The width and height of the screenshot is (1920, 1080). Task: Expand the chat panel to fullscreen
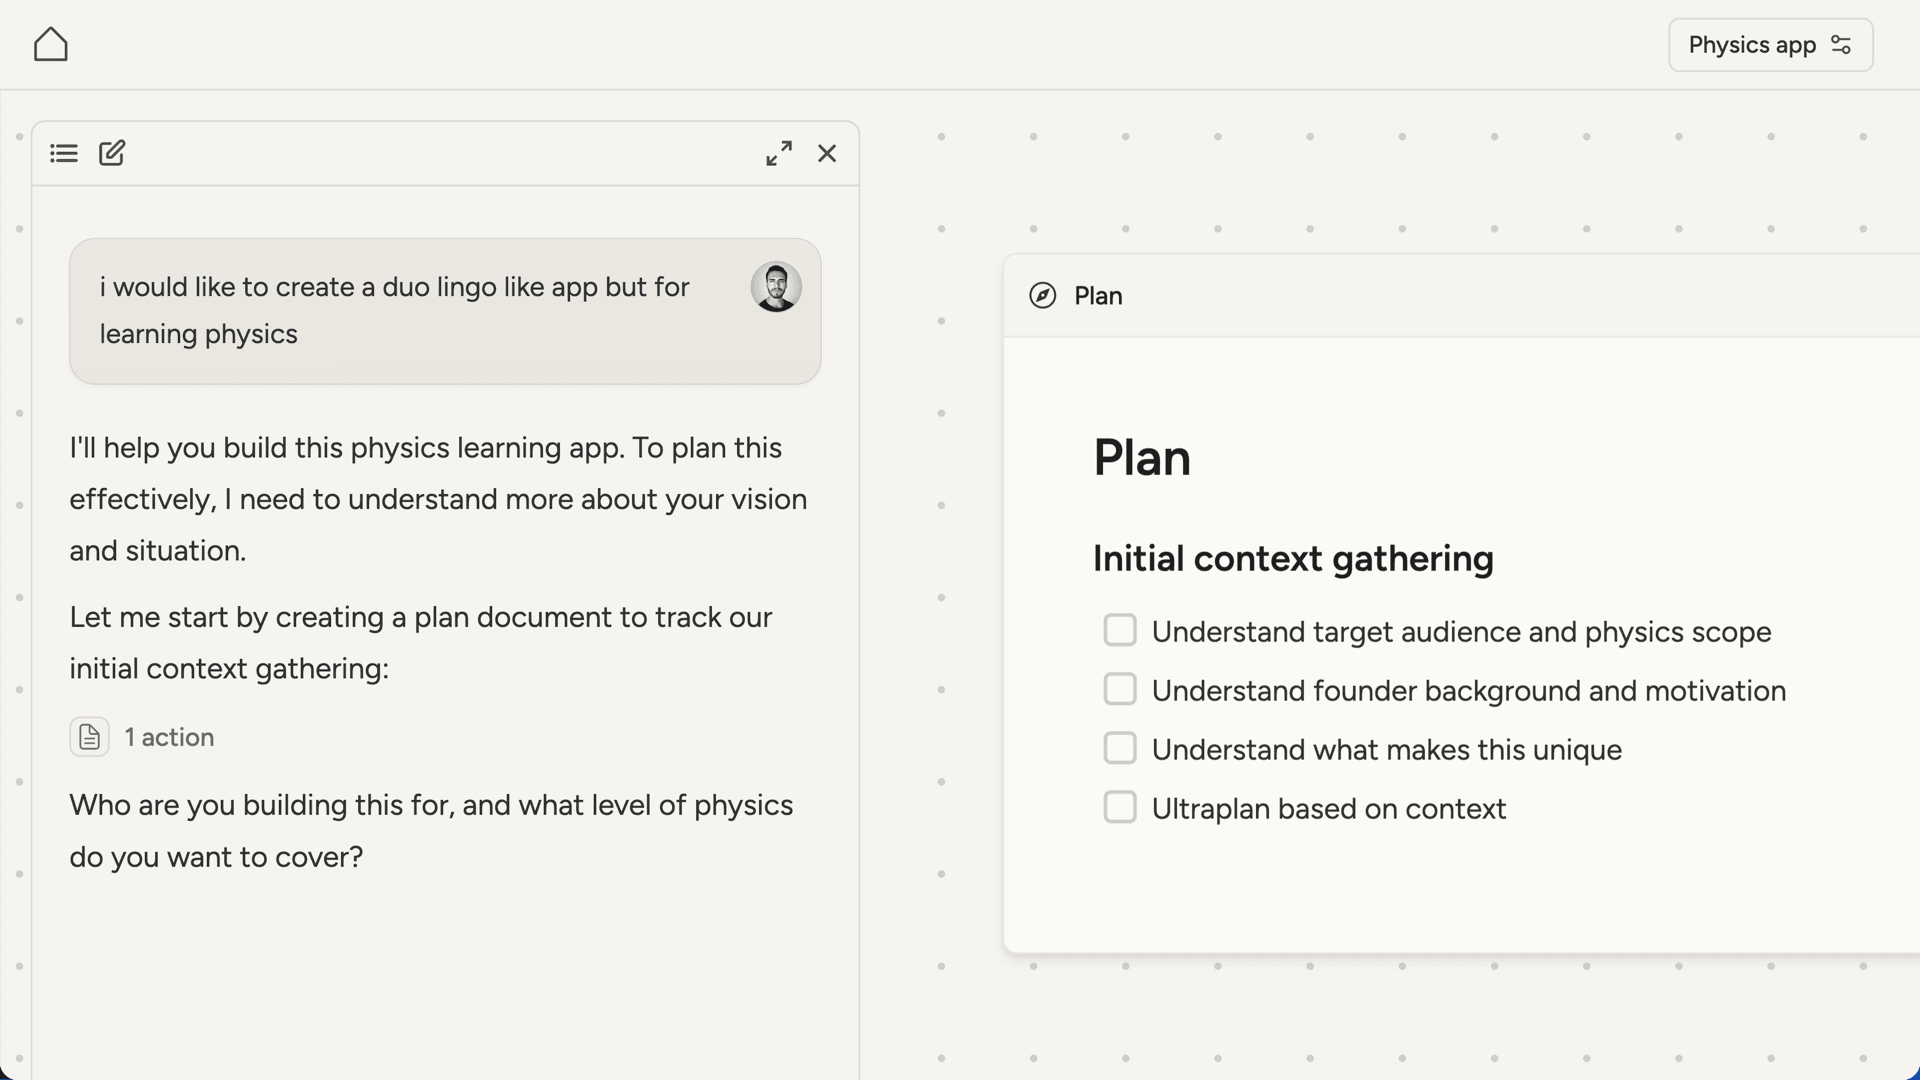click(779, 153)
